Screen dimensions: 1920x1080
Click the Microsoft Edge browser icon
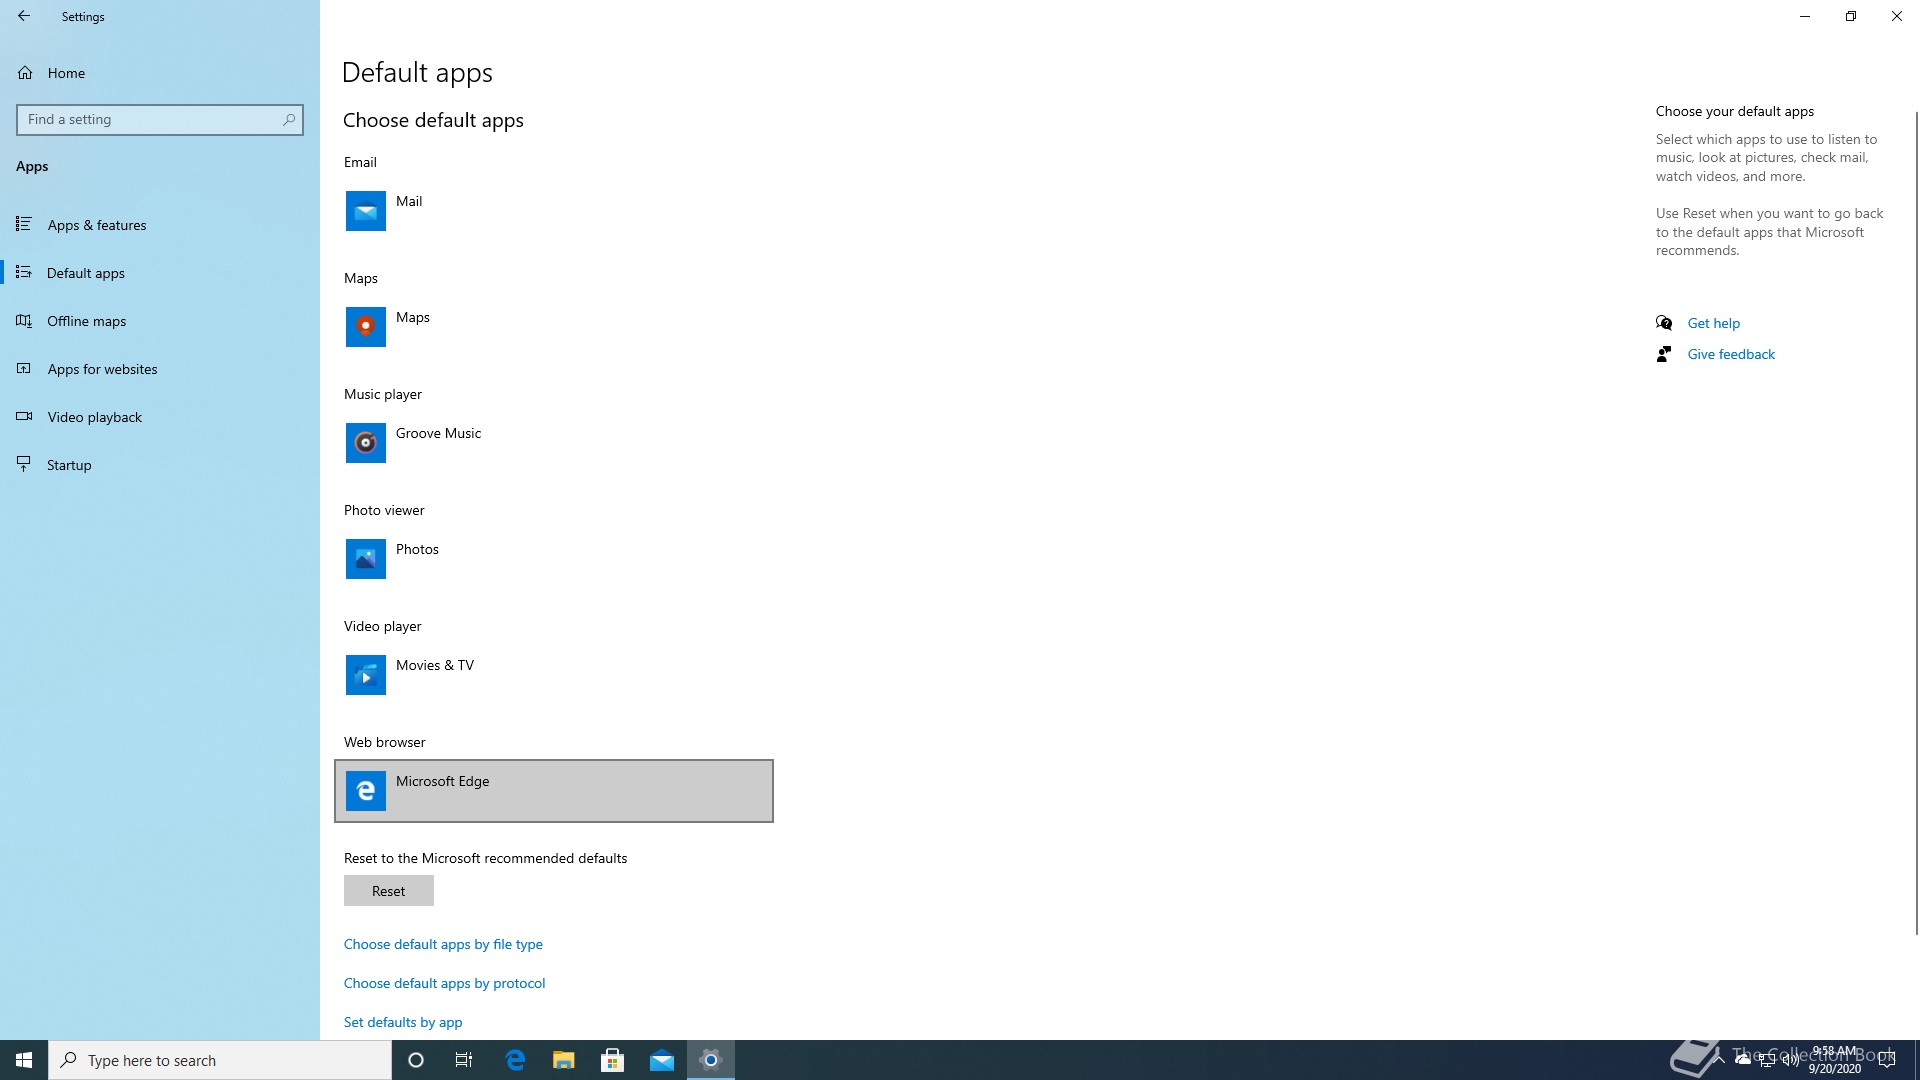[365, 791]
